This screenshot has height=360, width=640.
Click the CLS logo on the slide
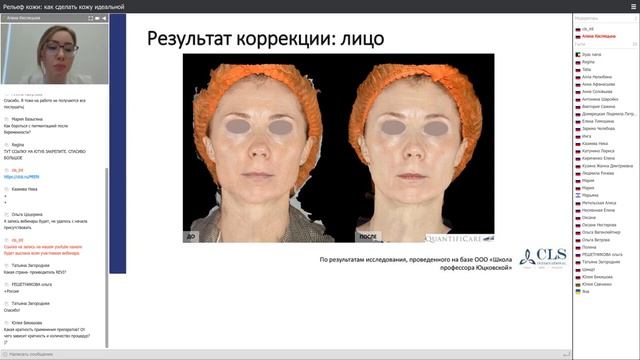point(543,258)
